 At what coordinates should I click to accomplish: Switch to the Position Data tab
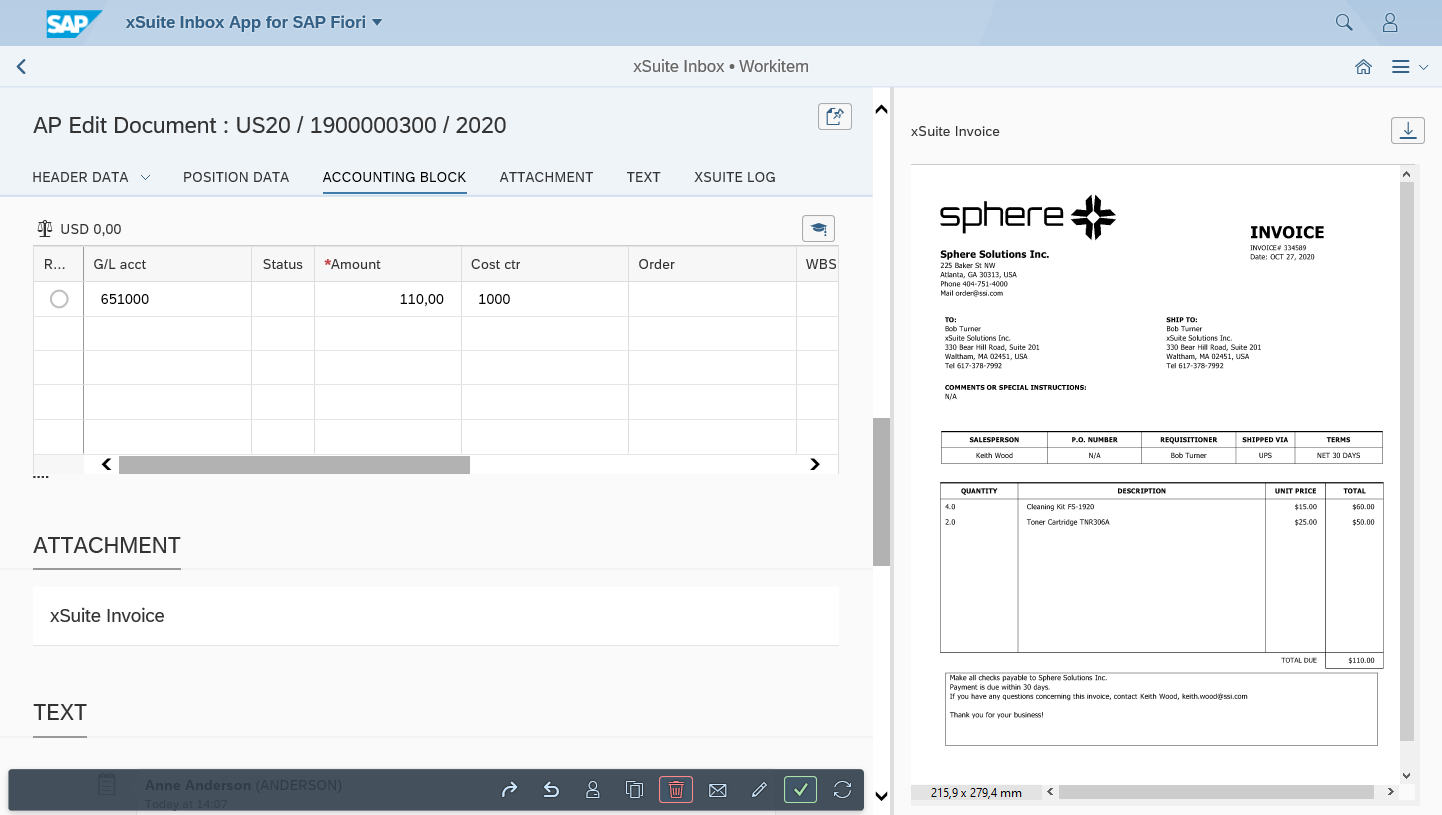click(x=236, y=177)
